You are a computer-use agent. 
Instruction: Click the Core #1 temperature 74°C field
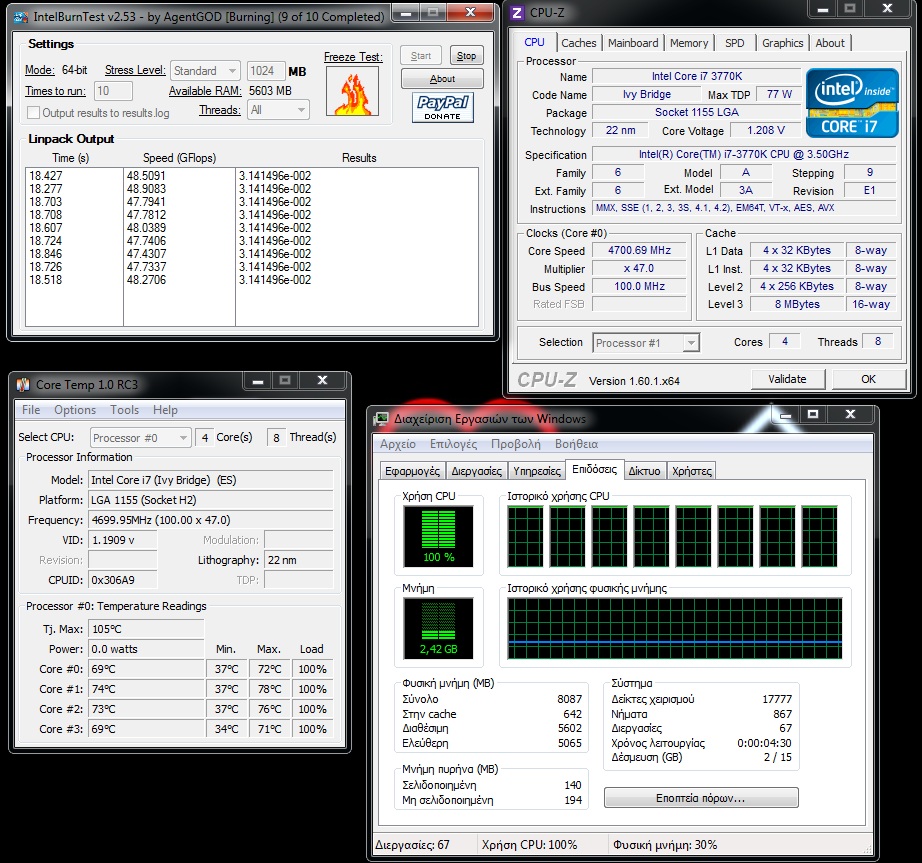(146, 689)
